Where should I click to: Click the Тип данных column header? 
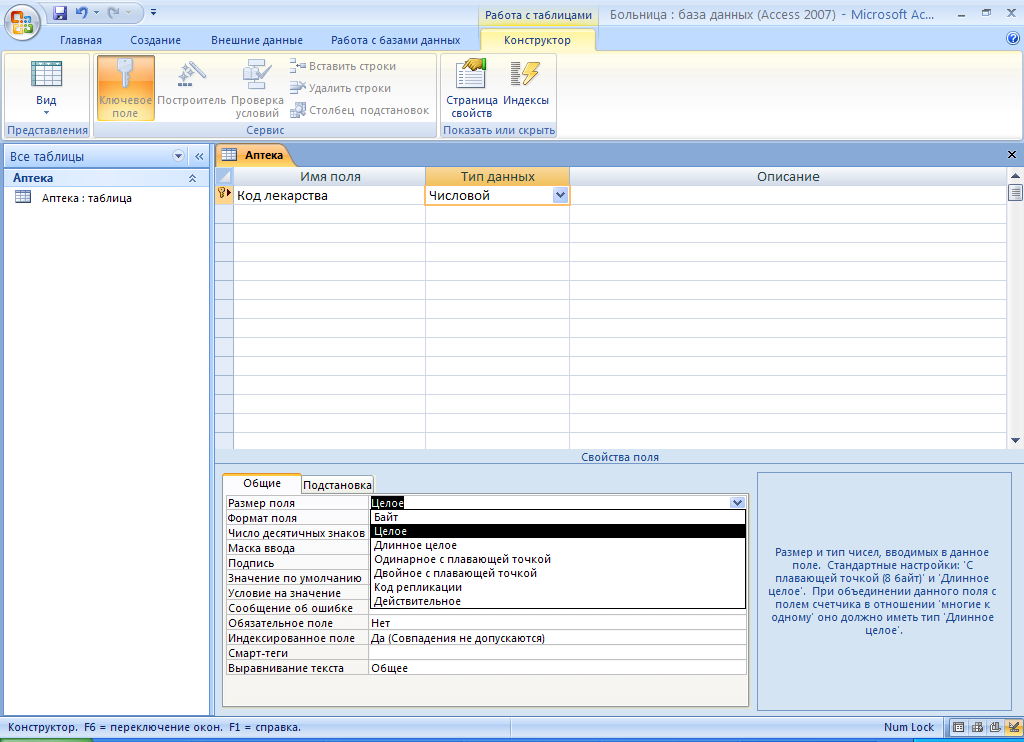pyautogui.click(x=497, y=176)
